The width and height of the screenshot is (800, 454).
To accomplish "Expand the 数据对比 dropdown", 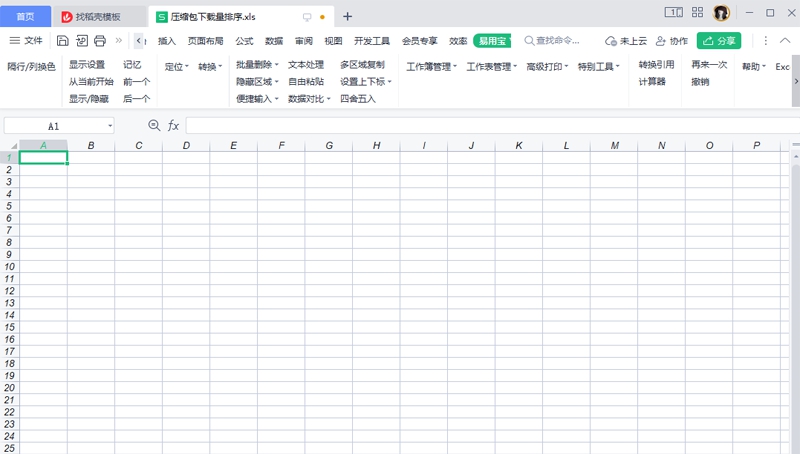I will 309,98.
